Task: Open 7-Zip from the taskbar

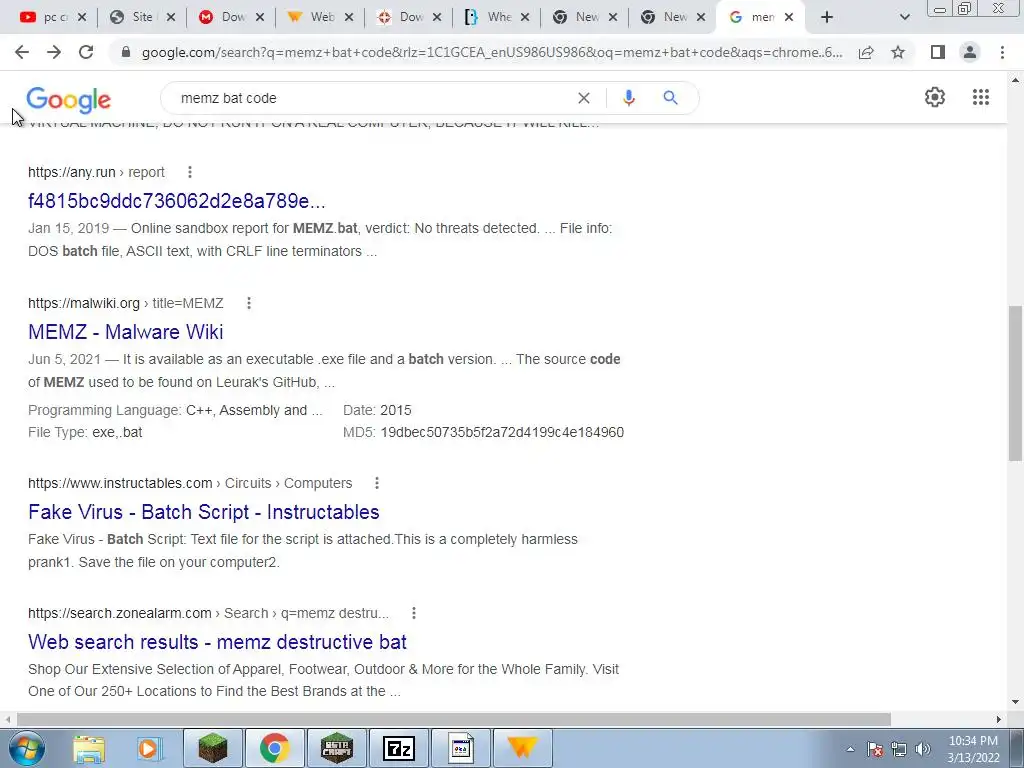Action: [x=399, y=748]
